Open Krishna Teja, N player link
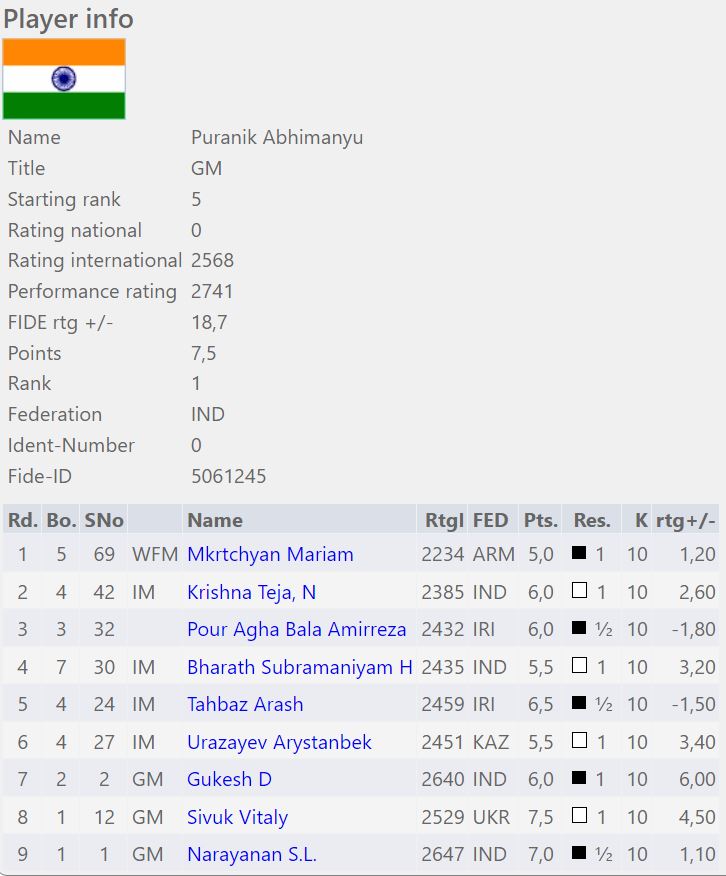 (251, 592)
